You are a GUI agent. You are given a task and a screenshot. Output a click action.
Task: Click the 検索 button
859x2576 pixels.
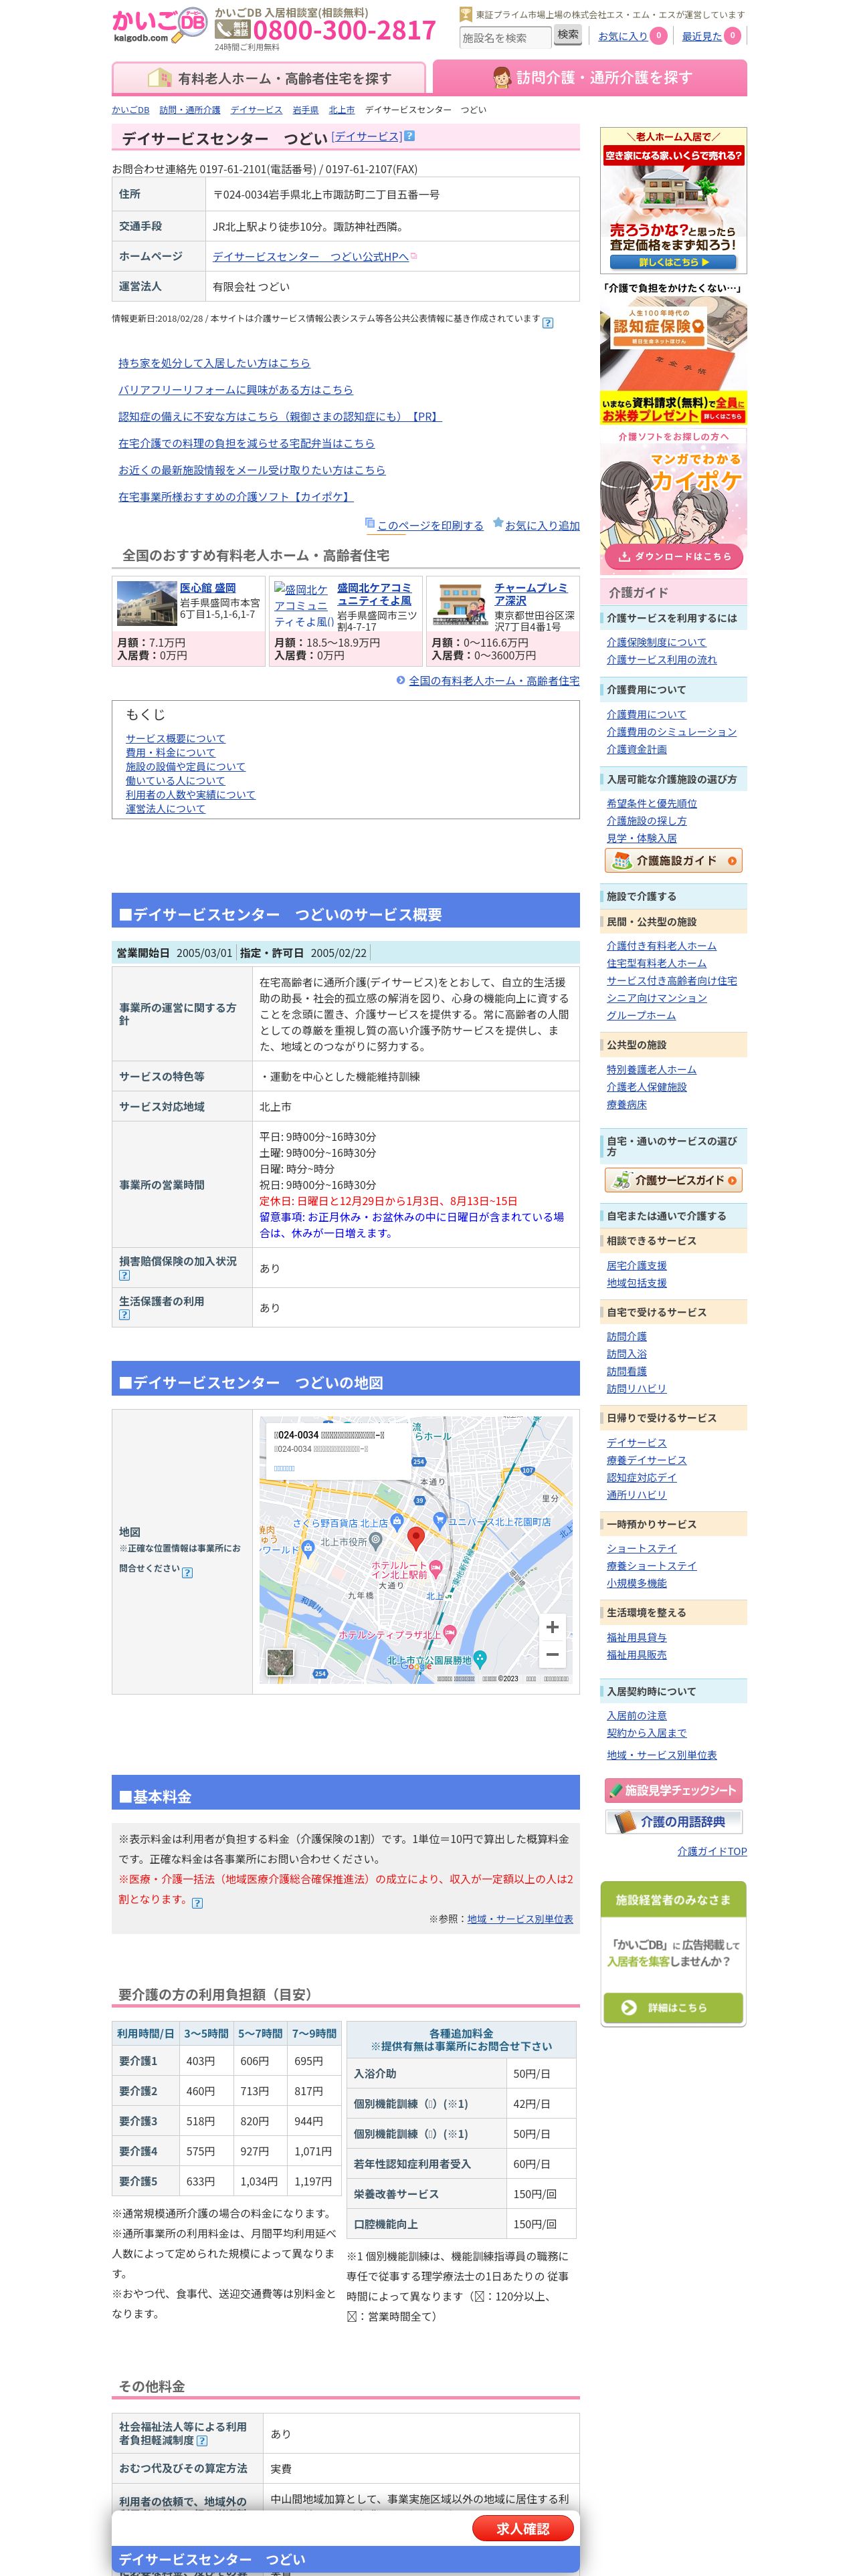tap(568, 35)
